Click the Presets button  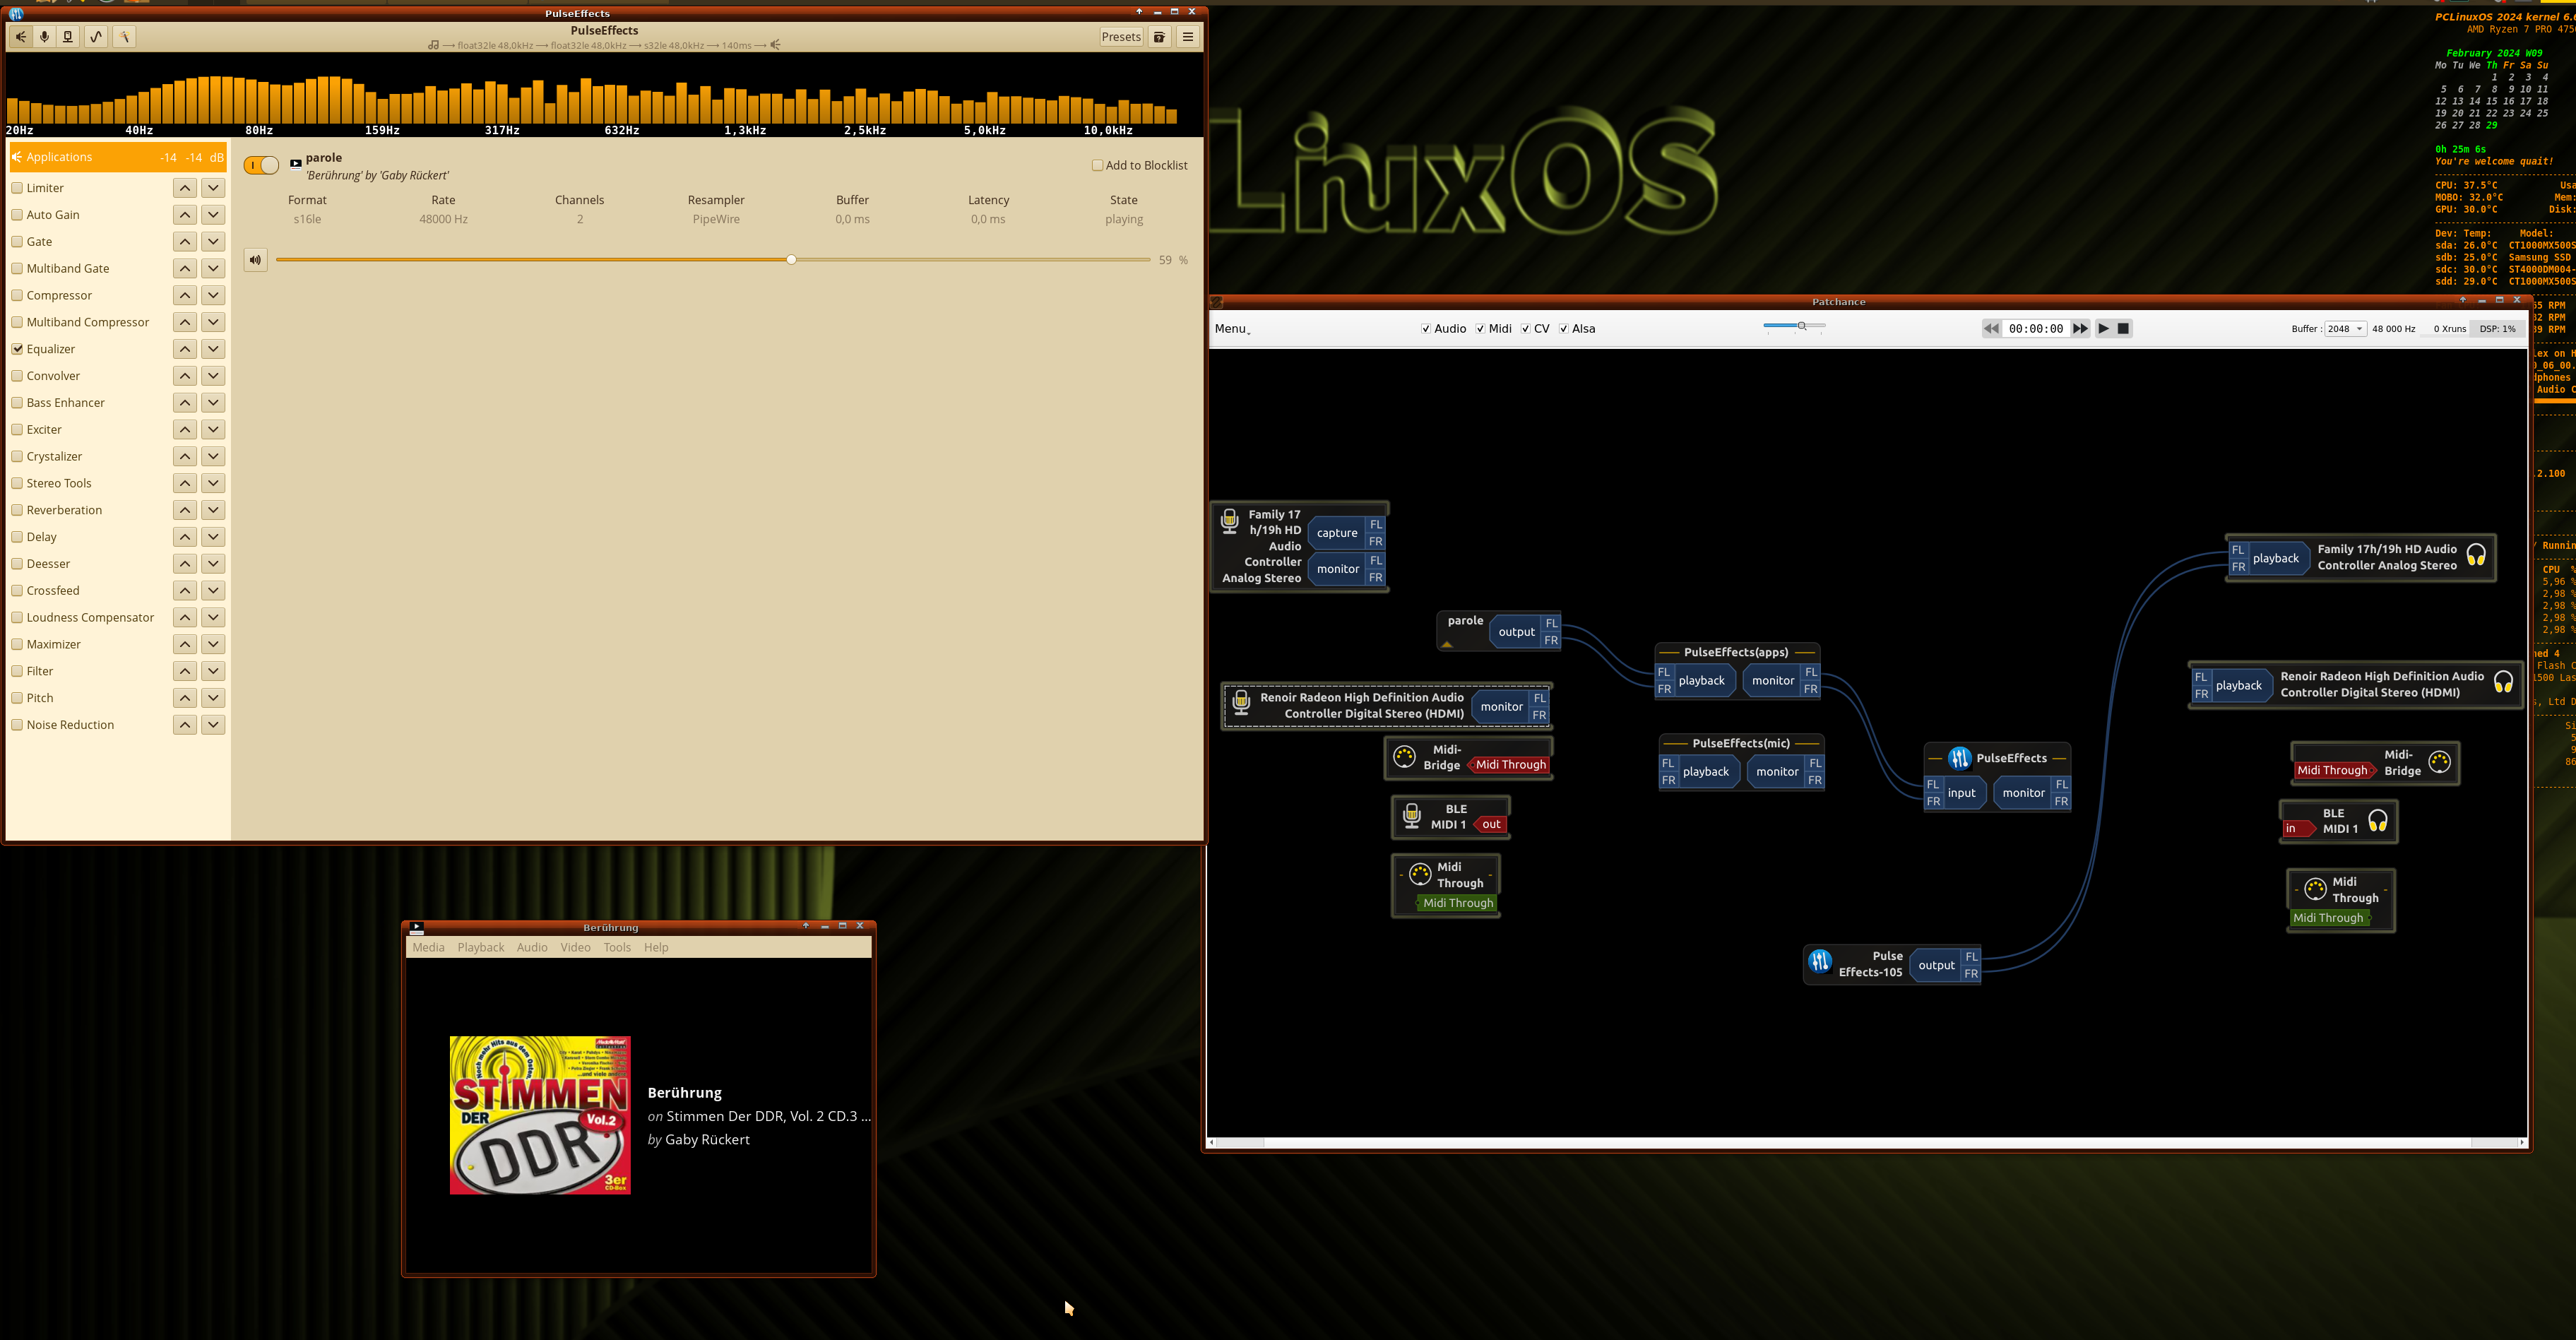(x=1120, y=37)
